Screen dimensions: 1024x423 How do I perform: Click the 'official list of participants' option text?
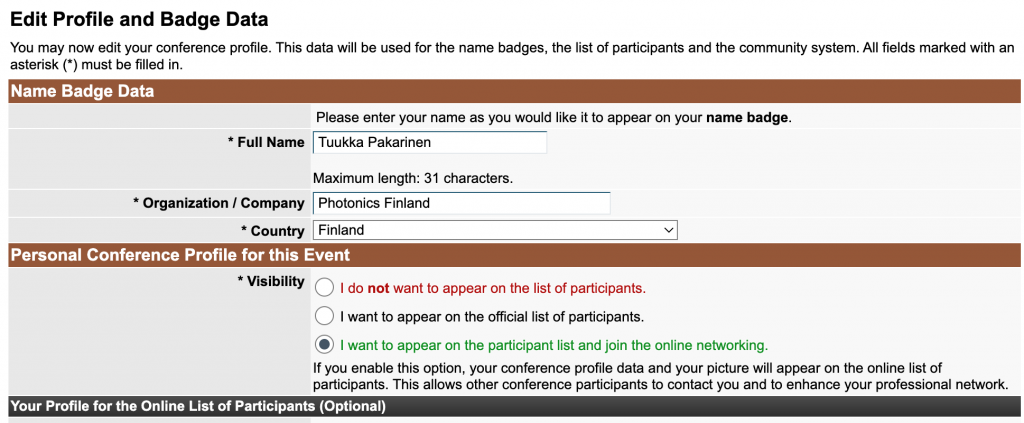491,316
